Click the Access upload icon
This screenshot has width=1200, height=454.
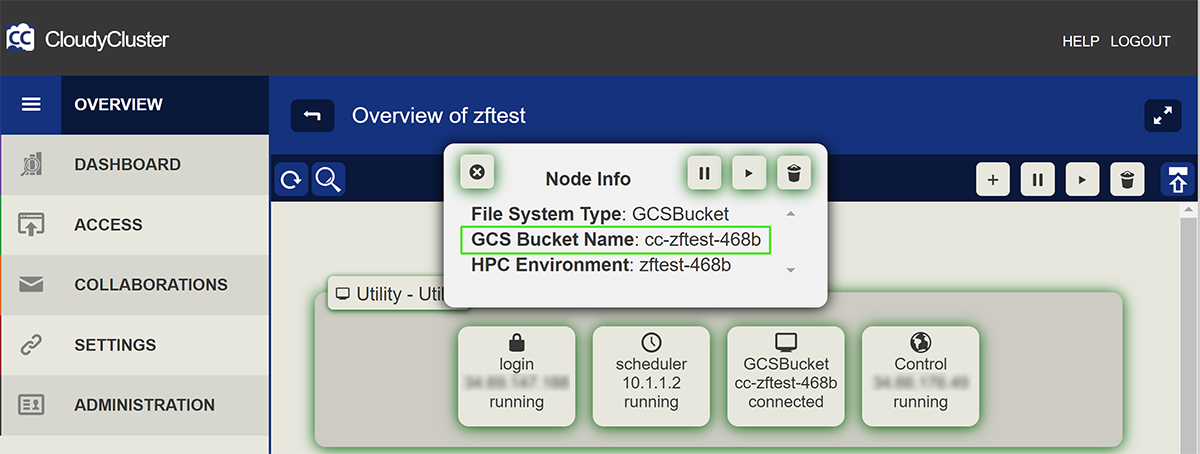[31, 225]
